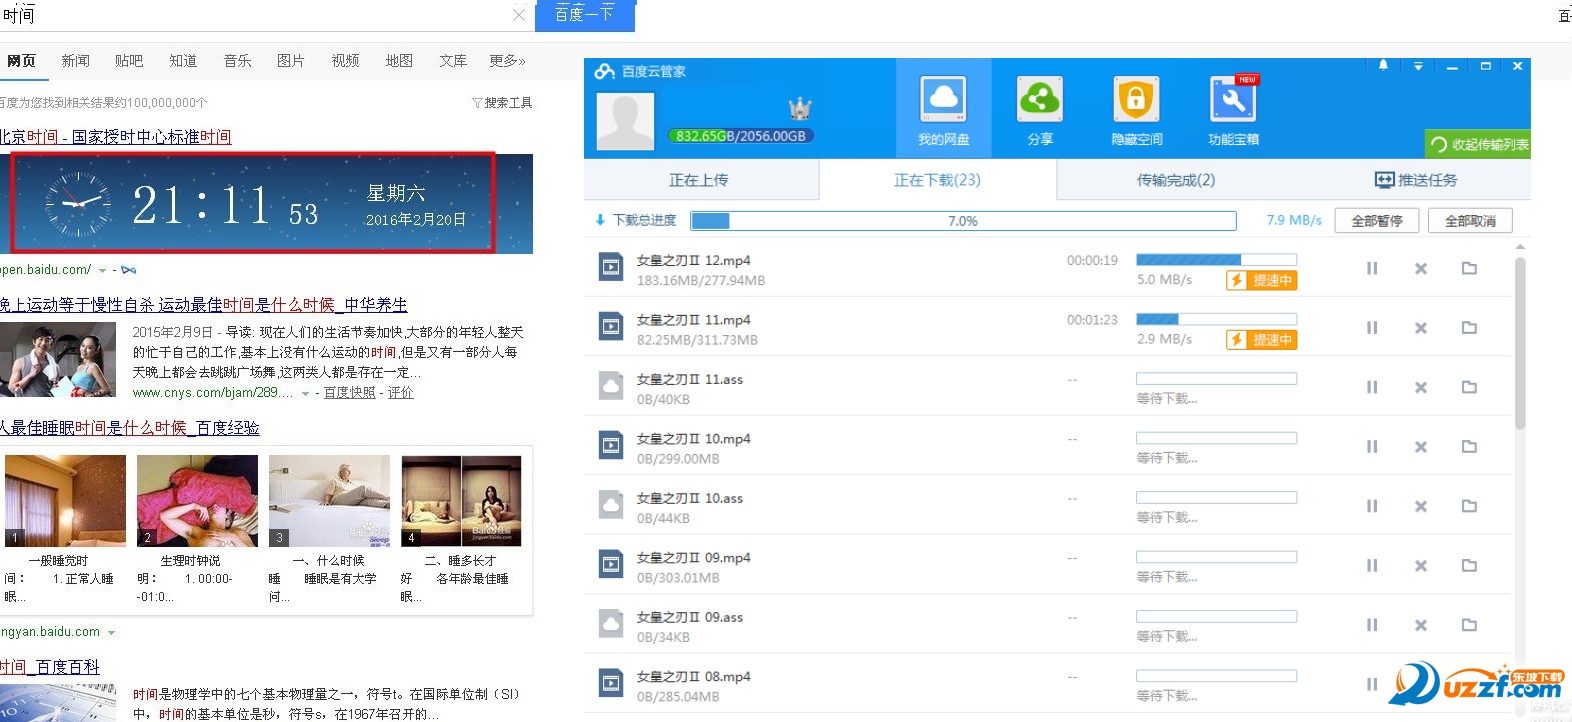Image resolution: width=1572 pixels, height=722 pixels.
Task: Open the 图片 tab in Baidu
Action: [x=291, y=61]
